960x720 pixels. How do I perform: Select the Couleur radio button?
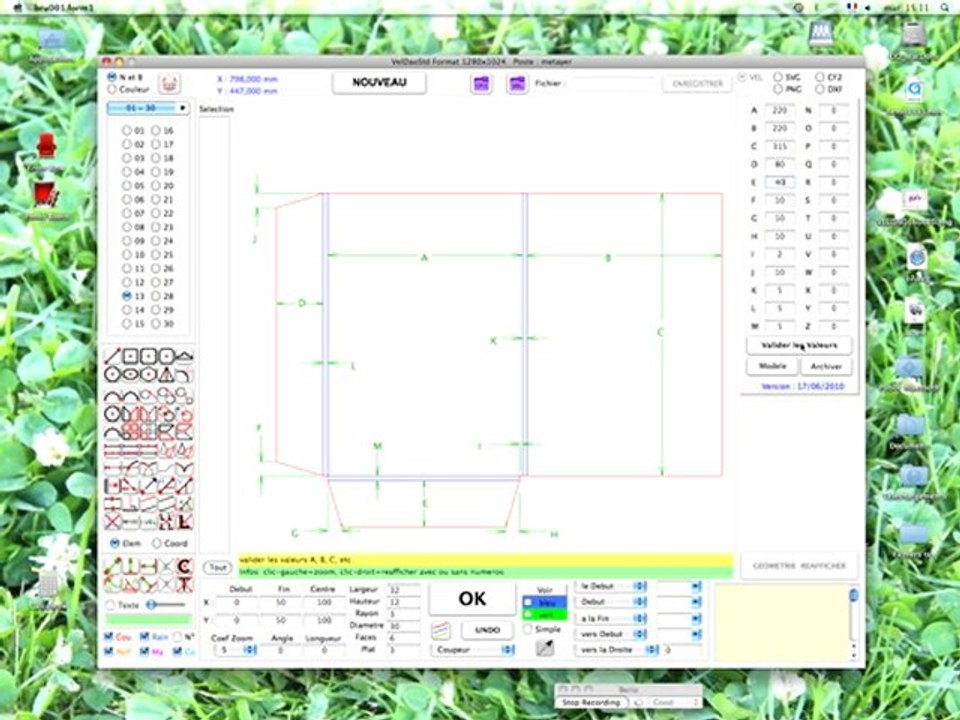pos(112,89)
